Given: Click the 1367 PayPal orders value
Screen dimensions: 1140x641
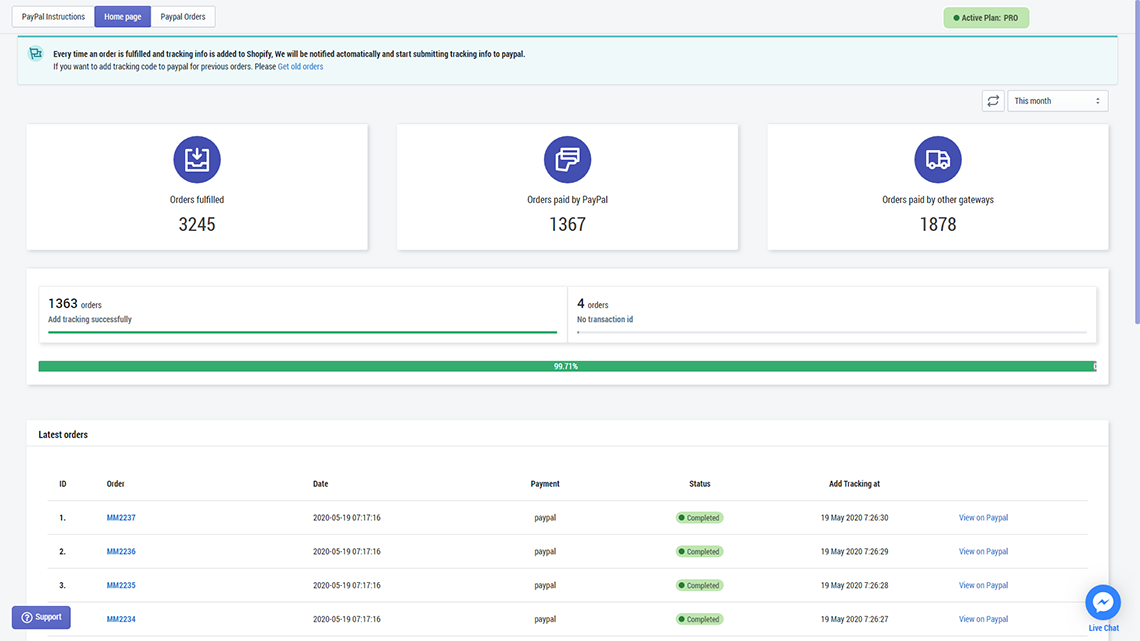Looking at the screenshot, I should click(567, 225).
